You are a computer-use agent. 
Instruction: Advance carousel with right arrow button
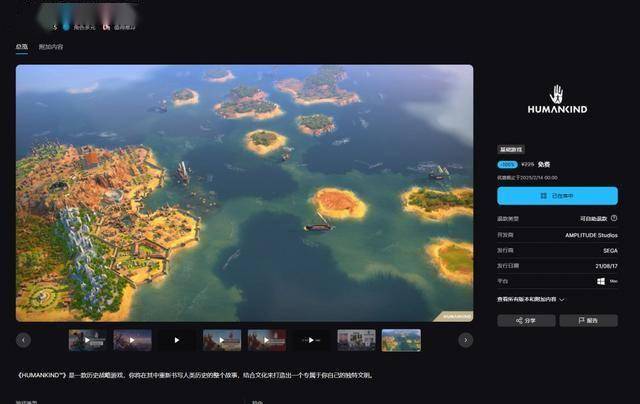coord(466,340)
